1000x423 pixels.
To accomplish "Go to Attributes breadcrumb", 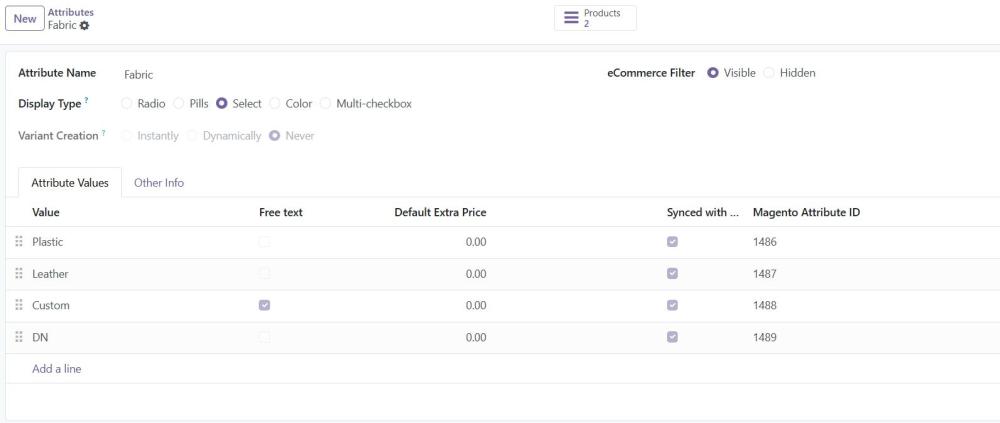I will coord(71,12).
